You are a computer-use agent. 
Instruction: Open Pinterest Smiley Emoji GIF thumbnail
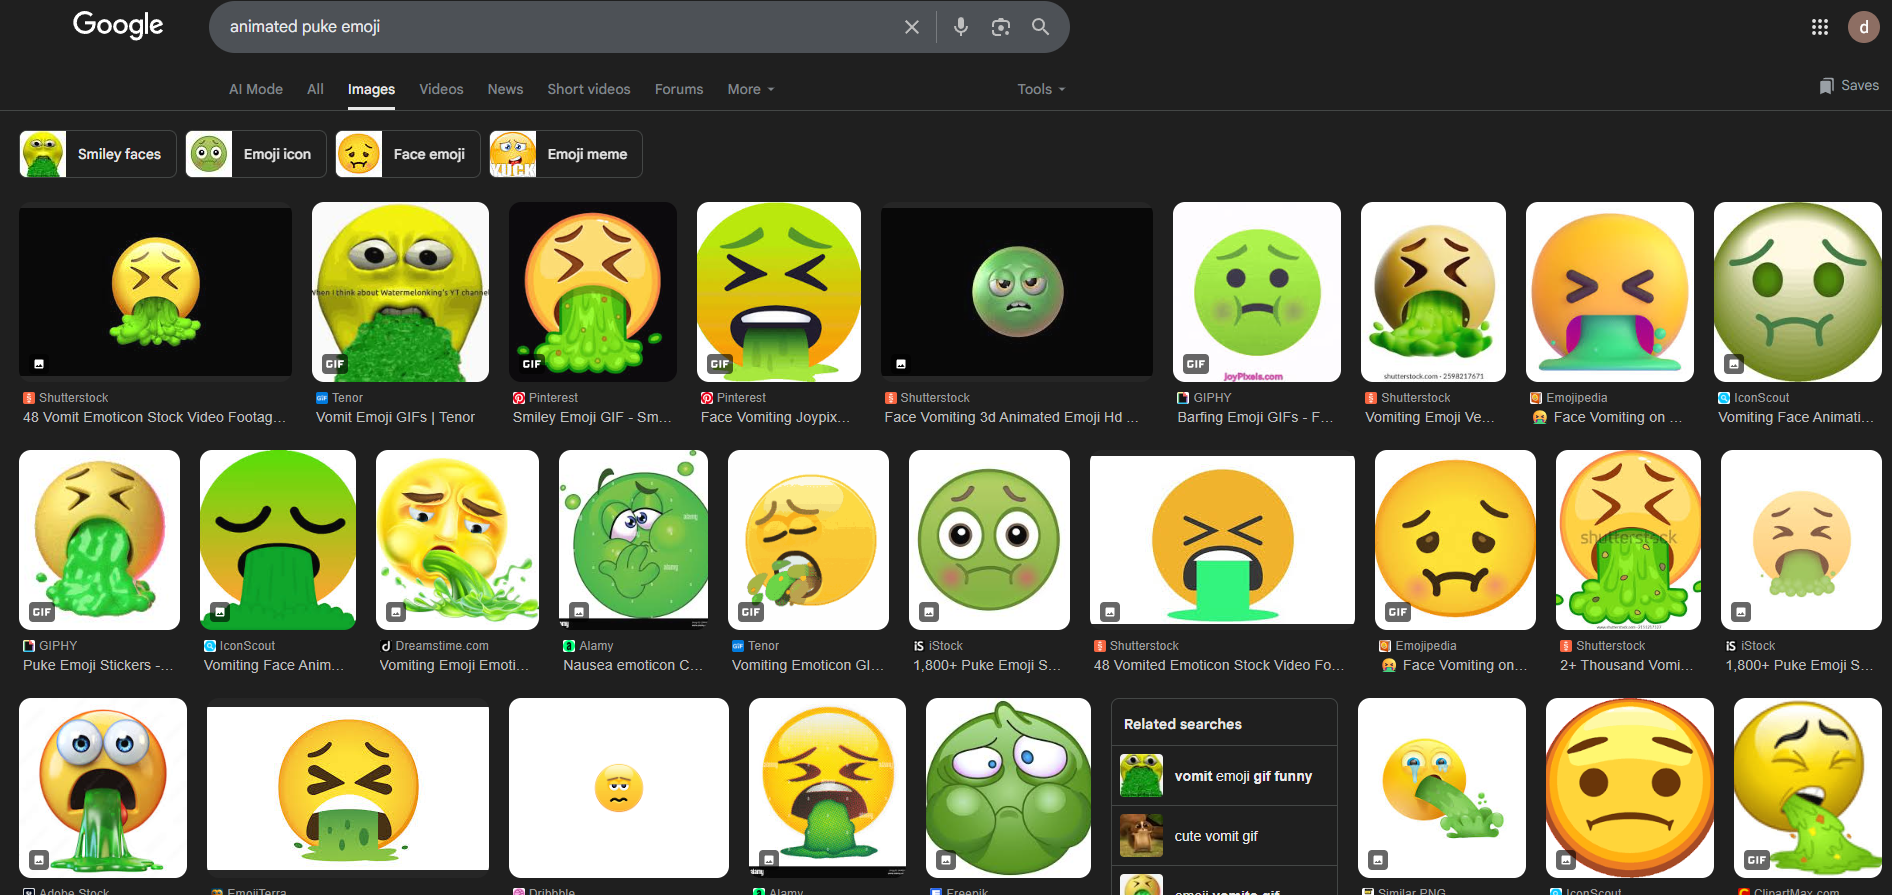593,292
